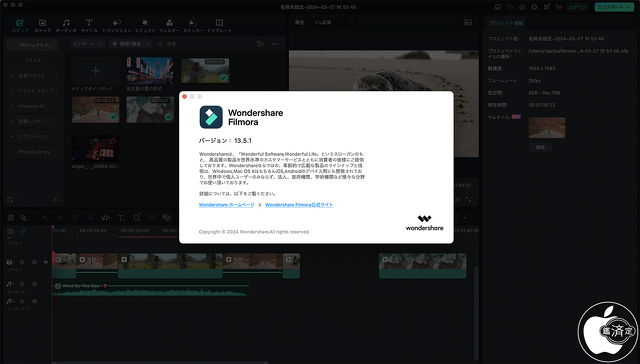640x364 pixels.
Task: Open the Wondershare ホームページ link
Action: click(227, 205)
